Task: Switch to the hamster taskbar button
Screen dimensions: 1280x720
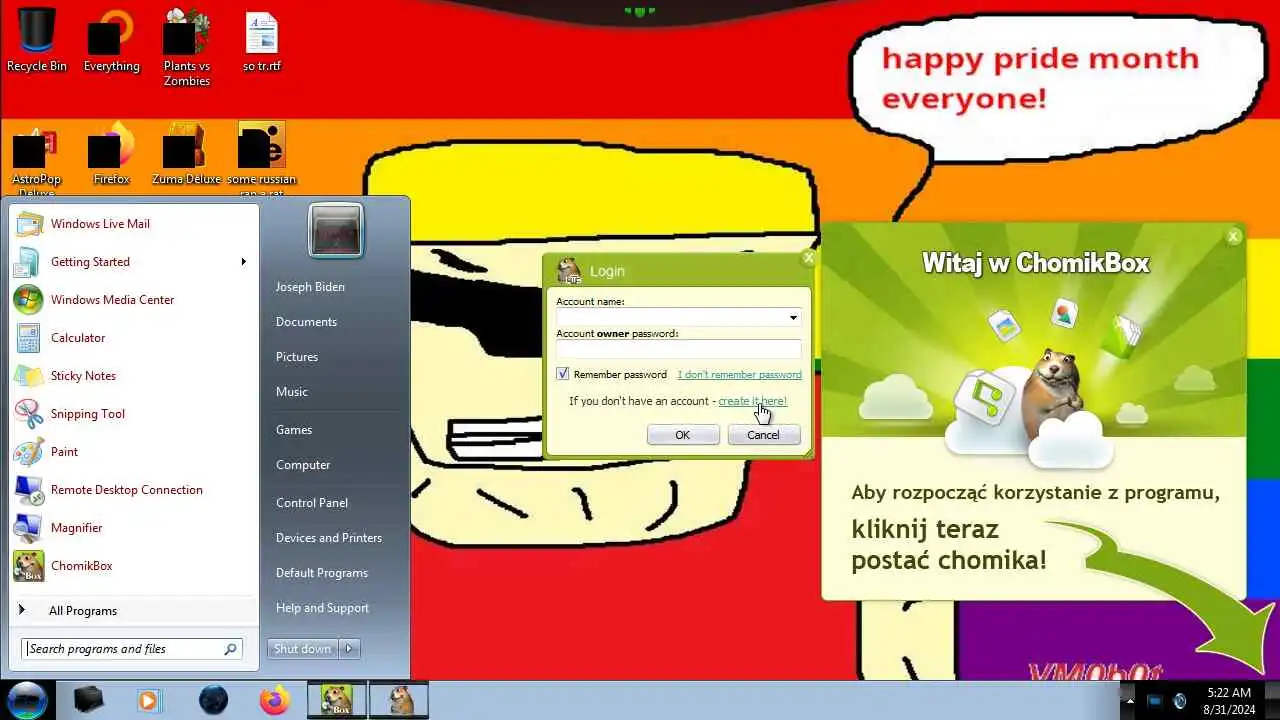Action: pyautogui.click(x=399, y=700)
